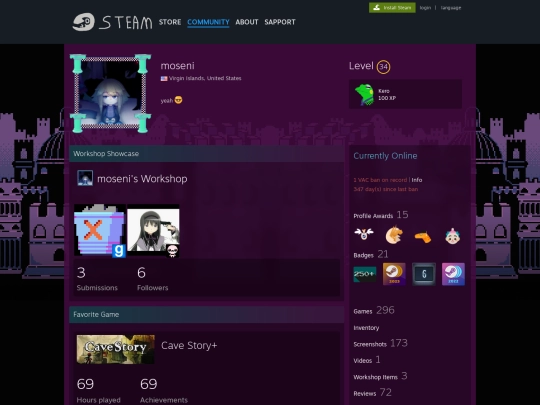Click the gold Steam 2023 badge

[x=394, y=274]
